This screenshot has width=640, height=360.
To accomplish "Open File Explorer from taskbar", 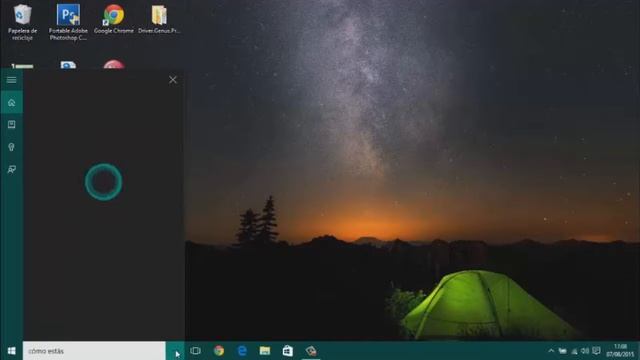I will point(265,351).
